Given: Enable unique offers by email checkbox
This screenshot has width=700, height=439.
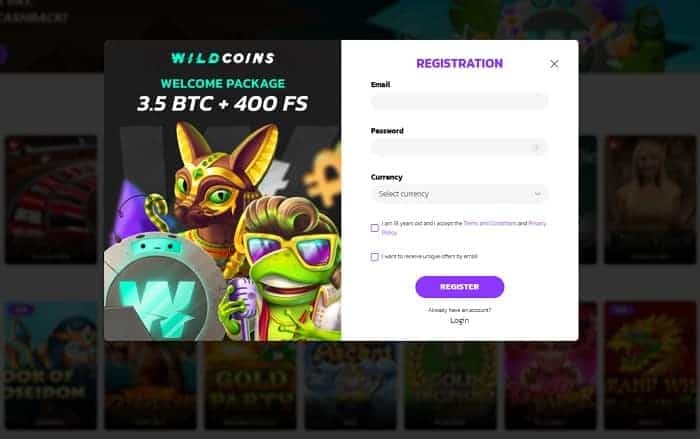Looking at the screenshot, I should coord(375,257).
